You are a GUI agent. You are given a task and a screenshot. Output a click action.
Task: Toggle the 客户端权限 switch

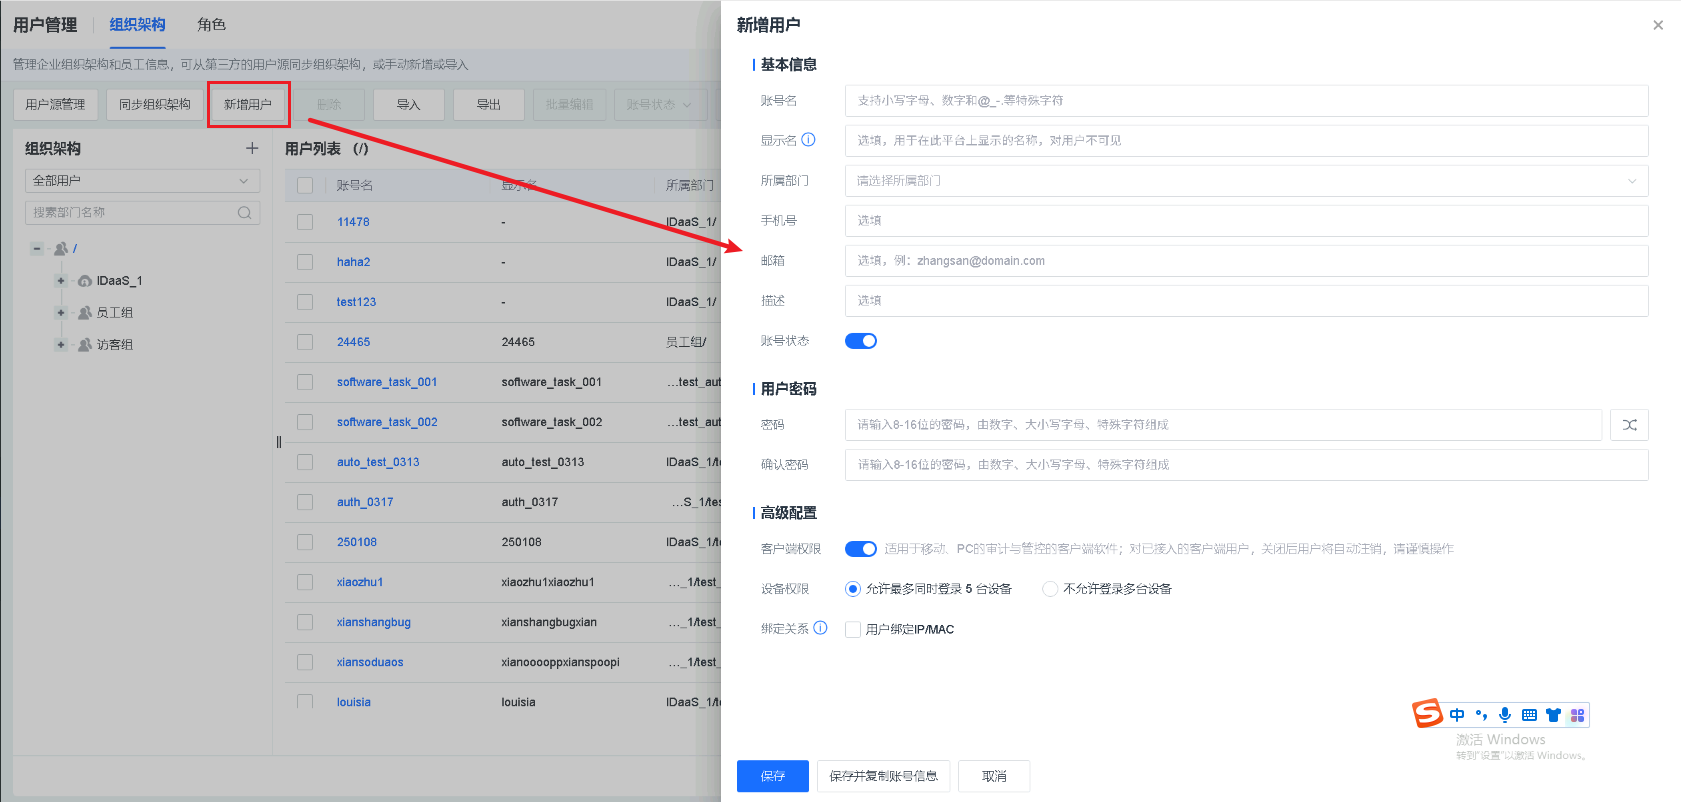pos(860,549)
